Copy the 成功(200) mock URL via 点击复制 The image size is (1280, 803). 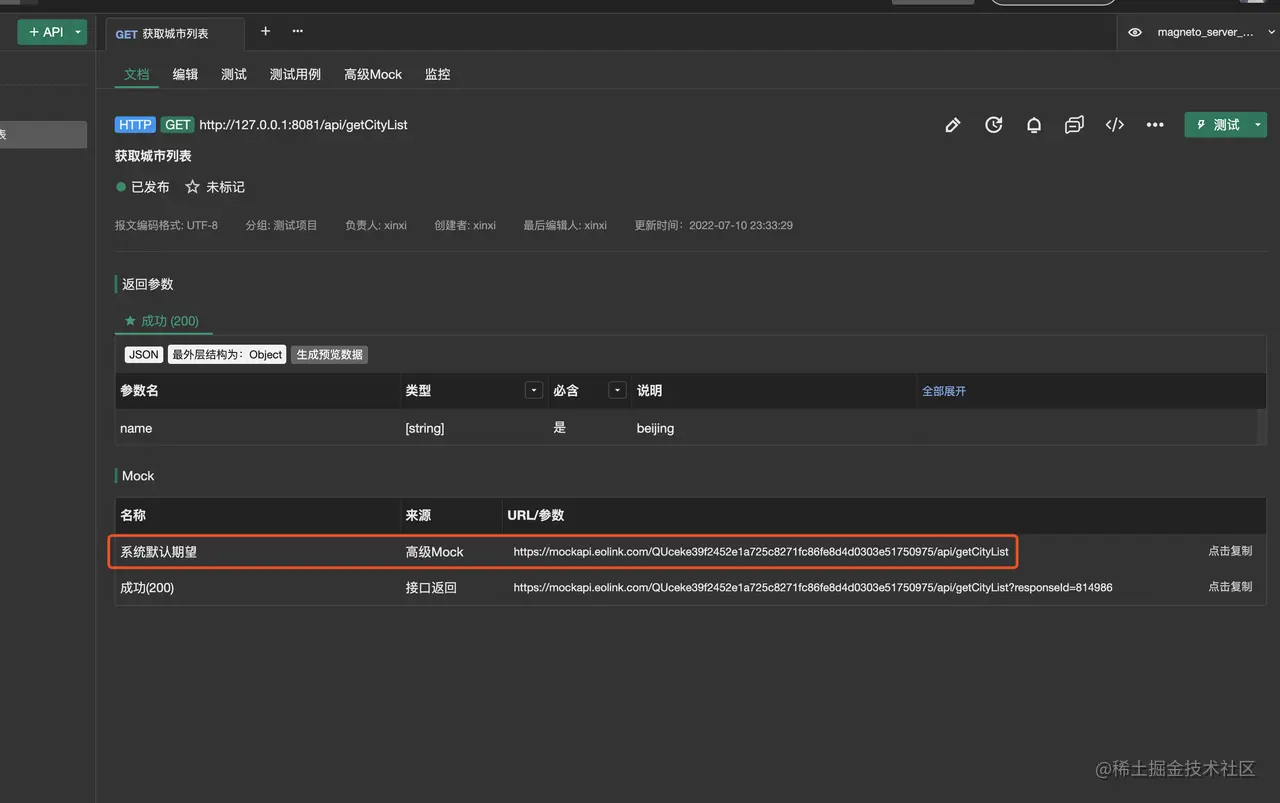tap(1230, 587)
